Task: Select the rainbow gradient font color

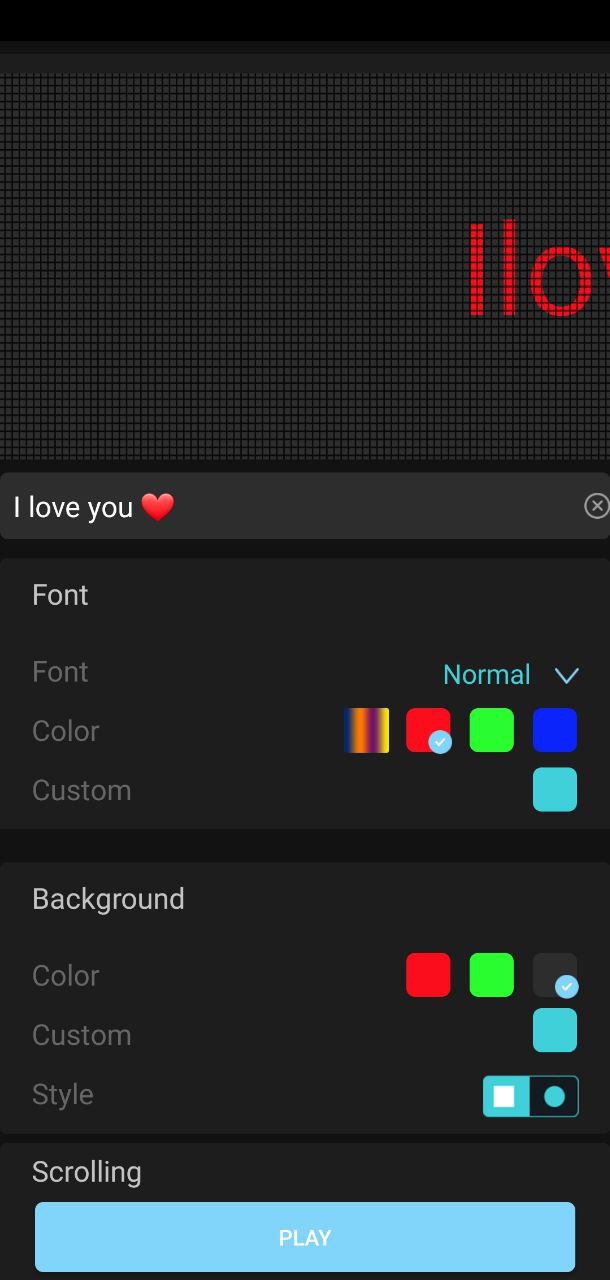Action: tap(366, 730)
